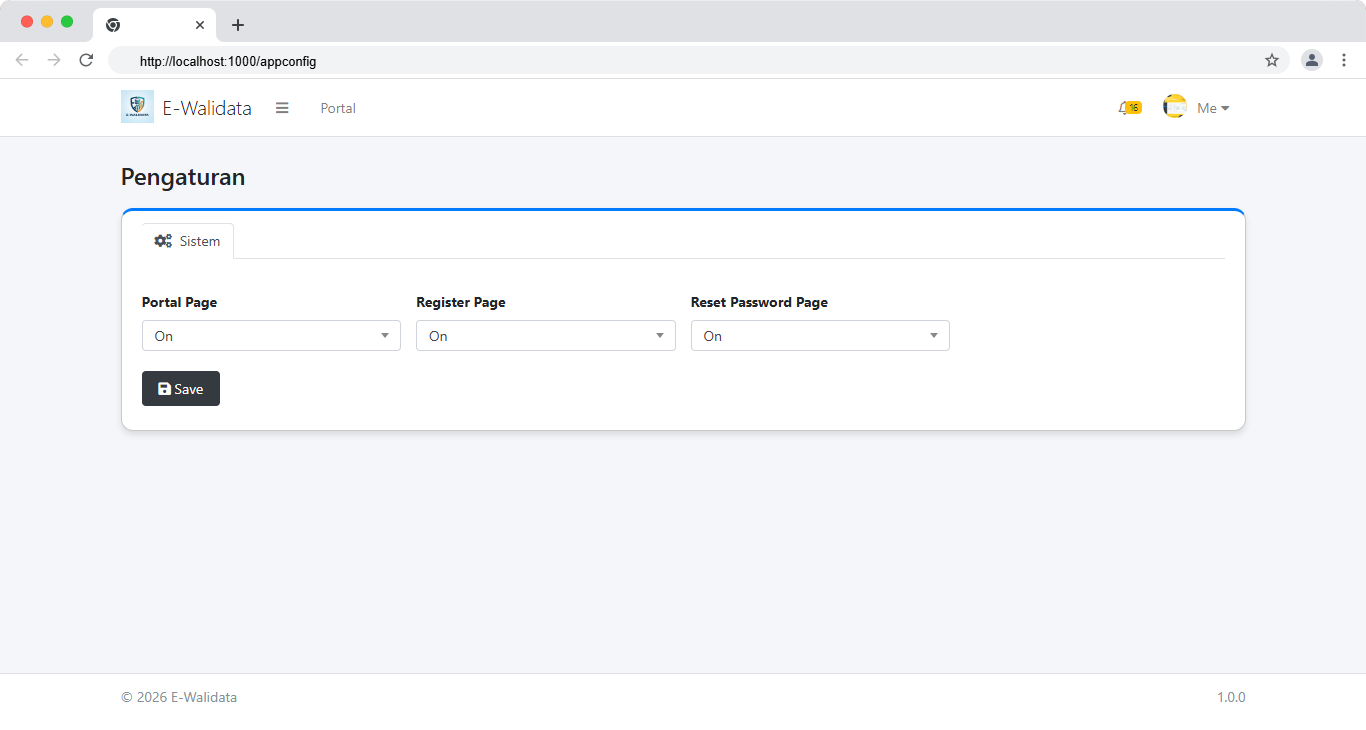Image resolution: width=1366 pixels, height=730 pixels.
Task: Toggle the hamburger sidebar menu
Action: point(282,108)
